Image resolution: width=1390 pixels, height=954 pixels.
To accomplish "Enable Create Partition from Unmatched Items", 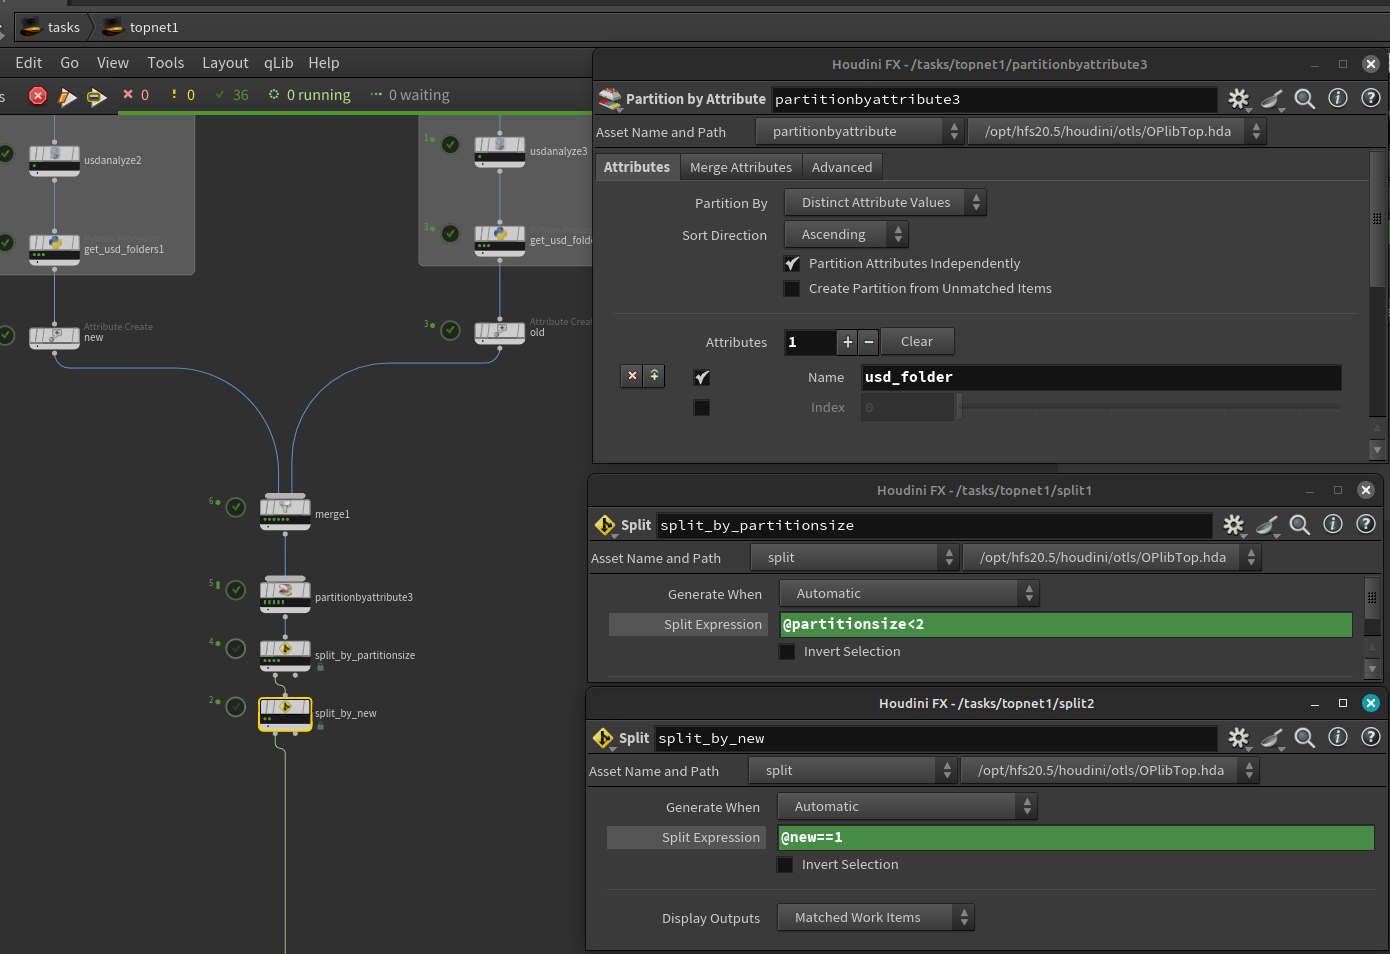I will tap(792, 289).
